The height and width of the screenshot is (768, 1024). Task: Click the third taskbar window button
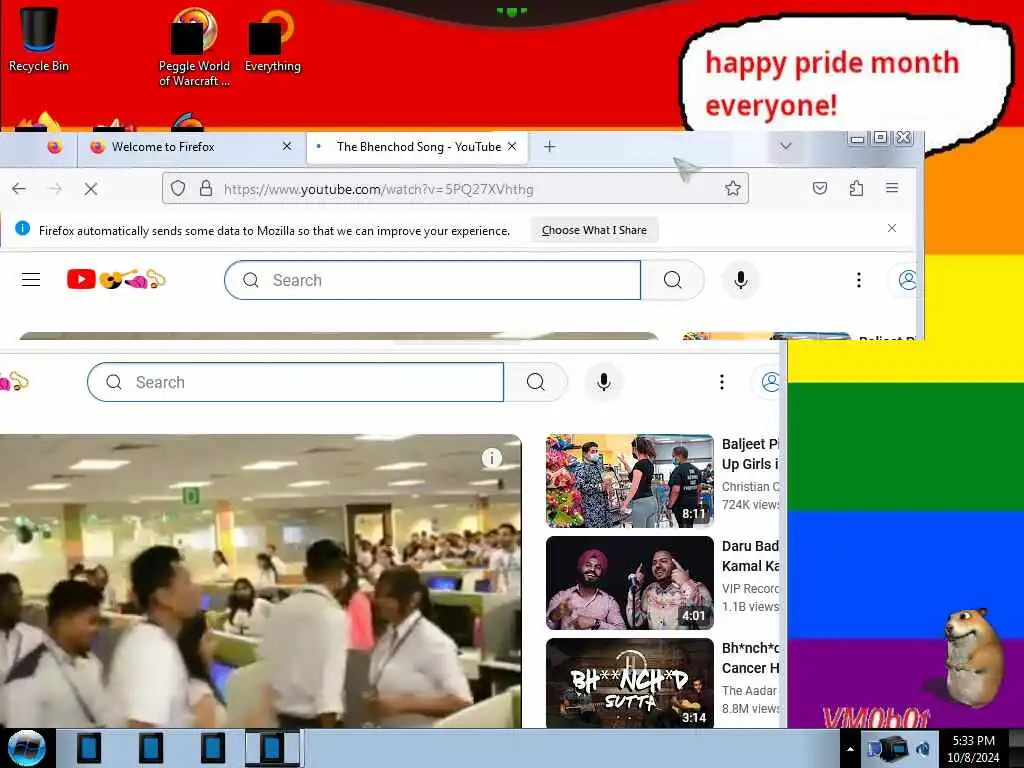213,748
